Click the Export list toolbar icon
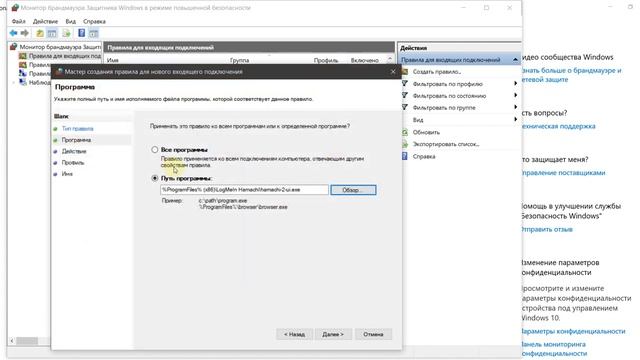The width and height of the screenshot is (640, 360). pyautogui.click(x=67, y=33)
